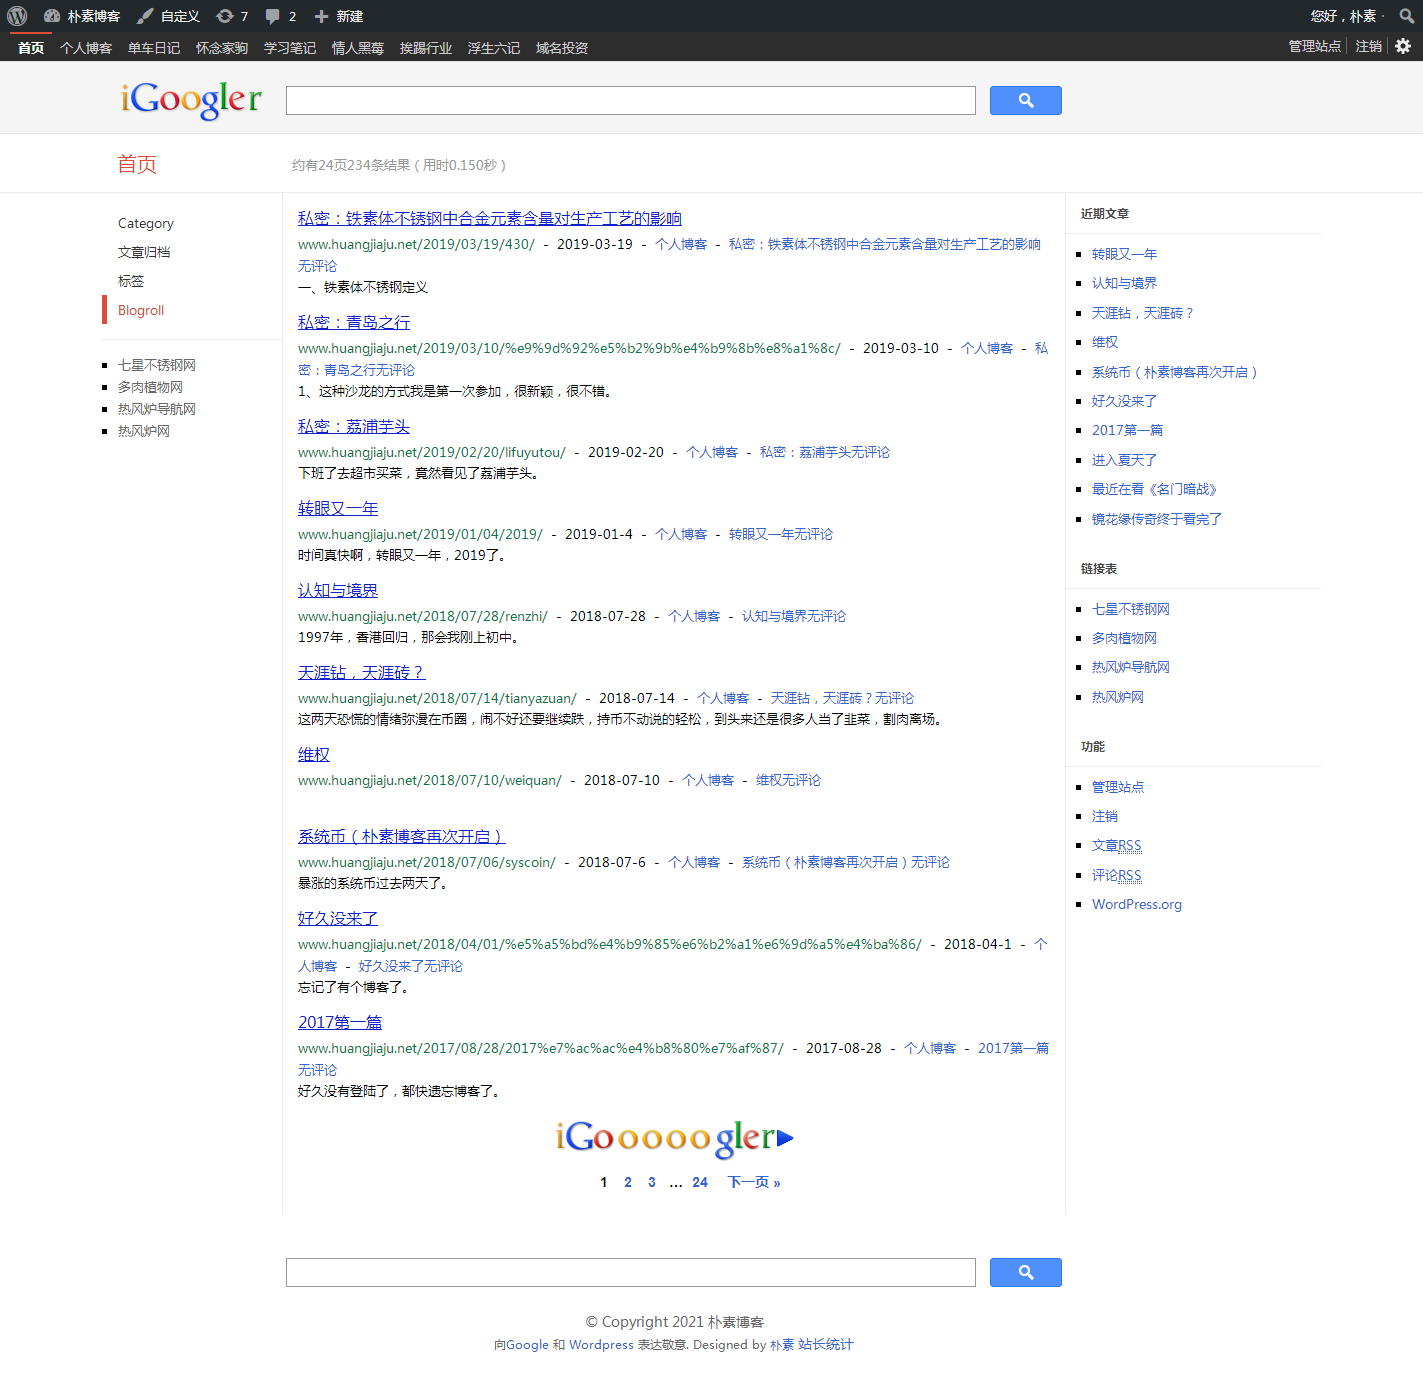The width and height of the screenshot is (1423, 1375).
Task: Open 文章RSS link in 功能 section
Action: click(x=1116, y=846)
